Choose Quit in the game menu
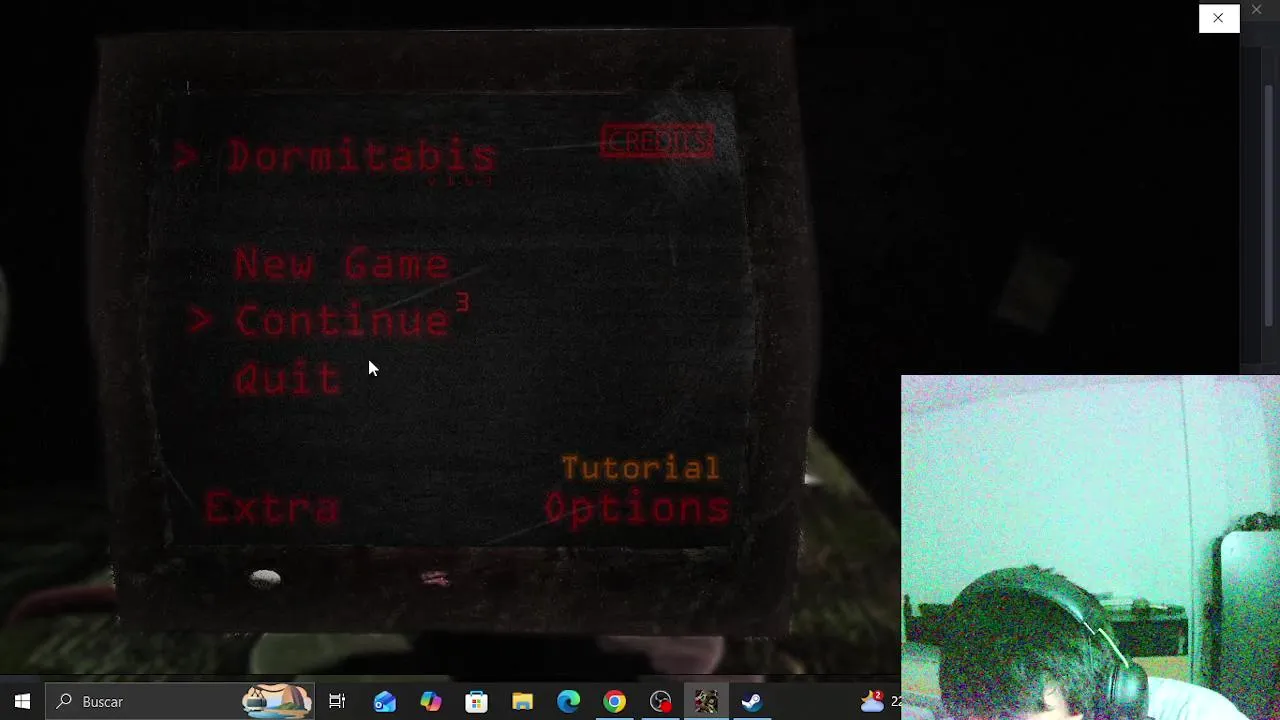 287,378
